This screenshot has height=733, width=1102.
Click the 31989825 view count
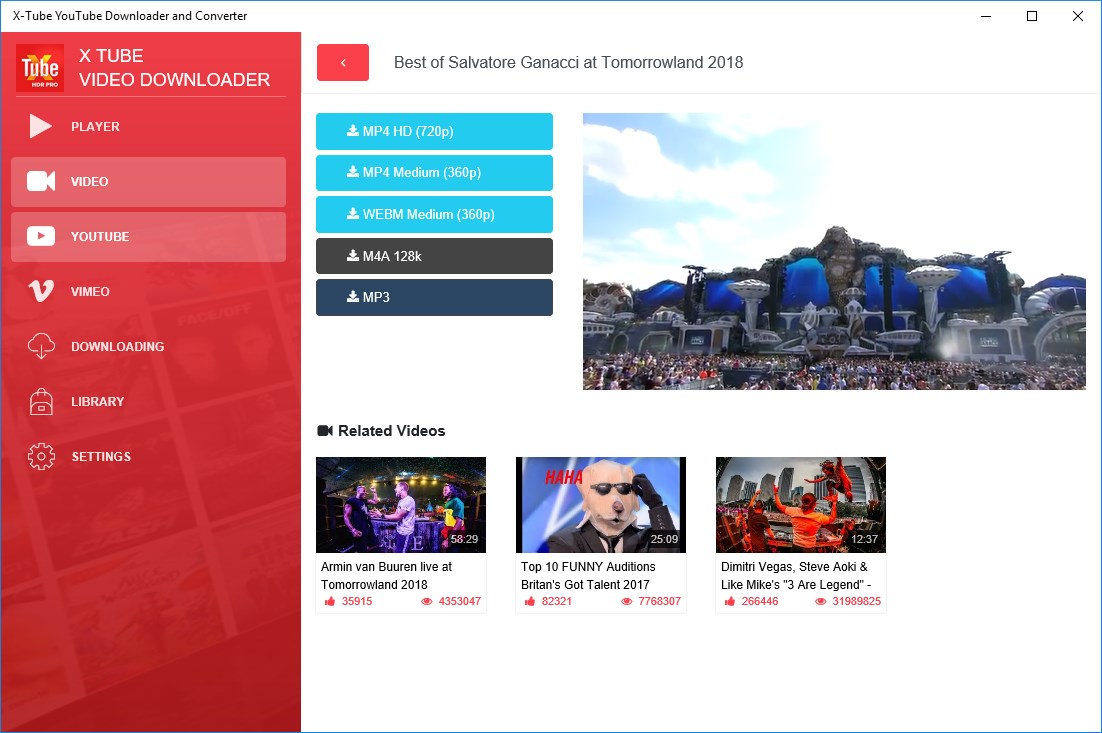pos(857,602)
